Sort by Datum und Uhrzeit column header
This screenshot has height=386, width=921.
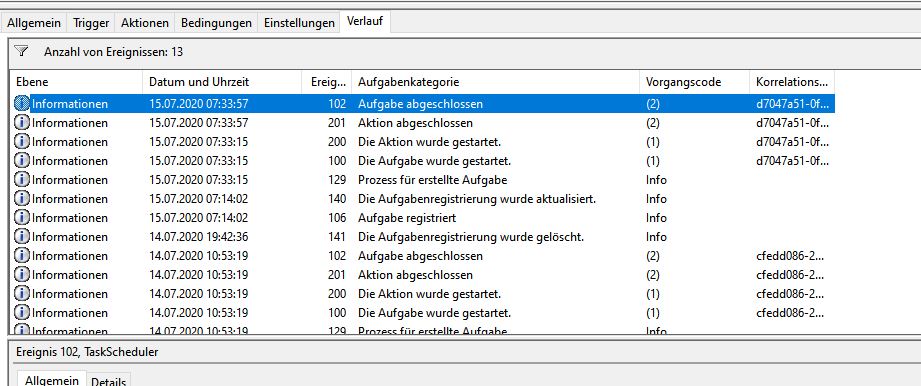222,82
